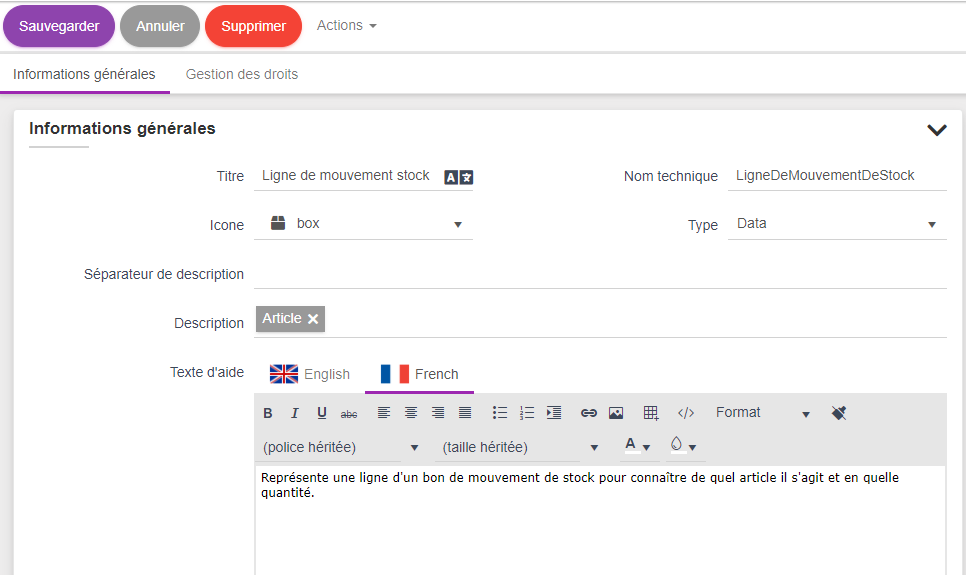The height and width of the screenshot is (575, 966).
Task: Click the clean formatting icon
Action: (x=839, y=413)
